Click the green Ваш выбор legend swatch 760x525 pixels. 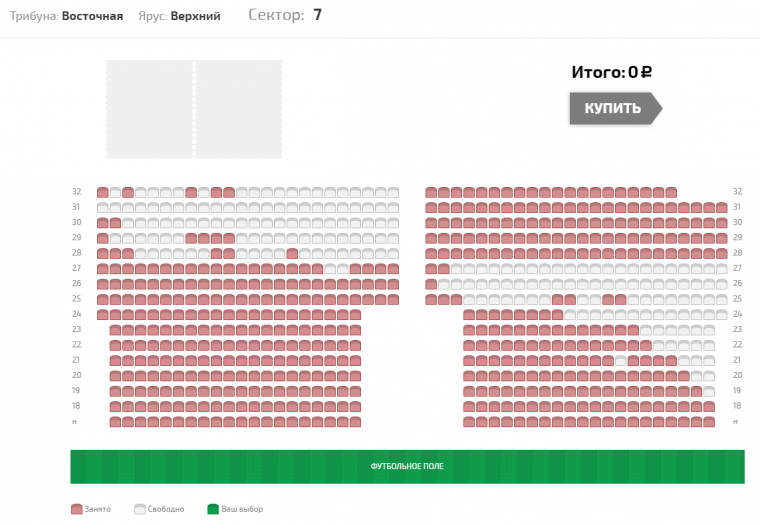[x=213, y=509]
